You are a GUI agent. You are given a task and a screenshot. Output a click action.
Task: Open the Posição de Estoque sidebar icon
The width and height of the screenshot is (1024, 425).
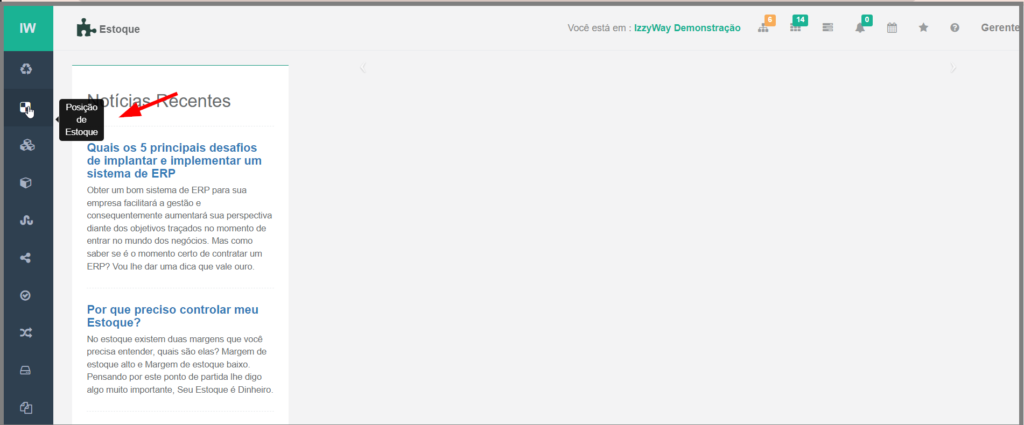[x=27, y=108]
